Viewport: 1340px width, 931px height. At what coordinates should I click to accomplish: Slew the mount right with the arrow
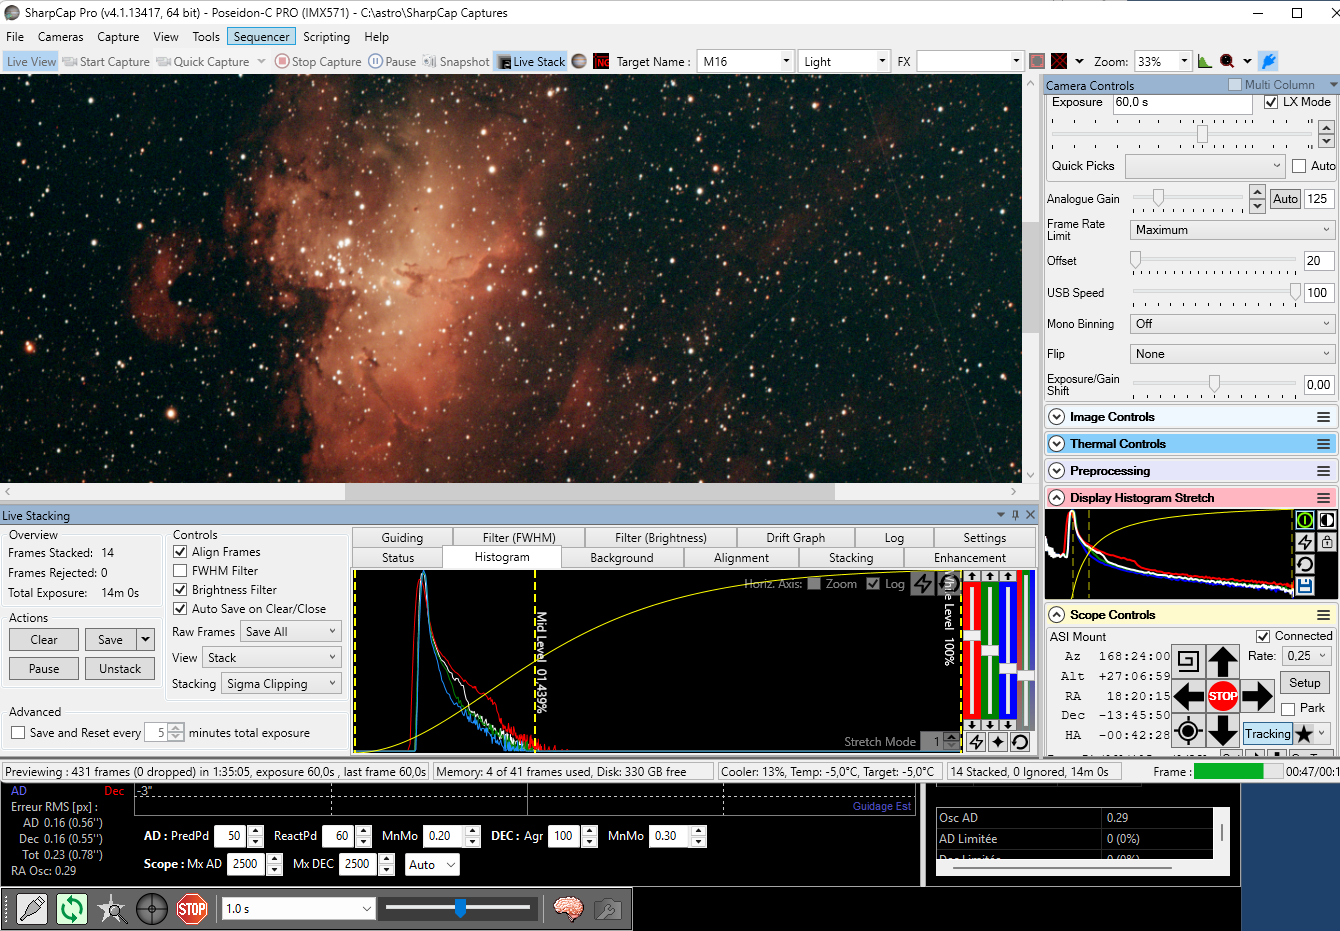click(x=1257, y=696)
